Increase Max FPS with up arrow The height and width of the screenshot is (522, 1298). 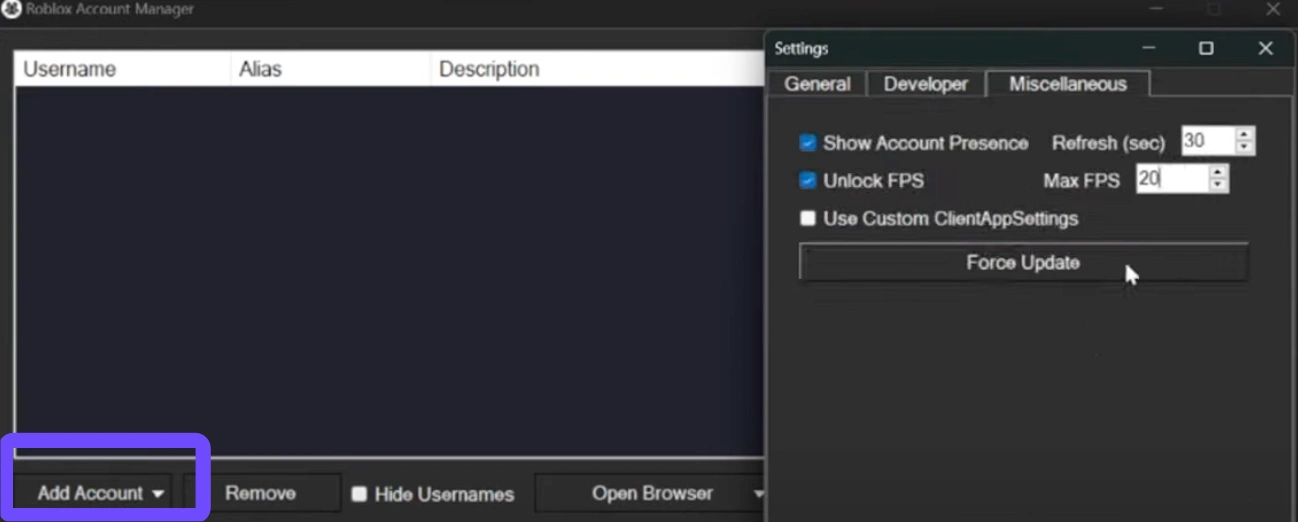pos(1218,172)
